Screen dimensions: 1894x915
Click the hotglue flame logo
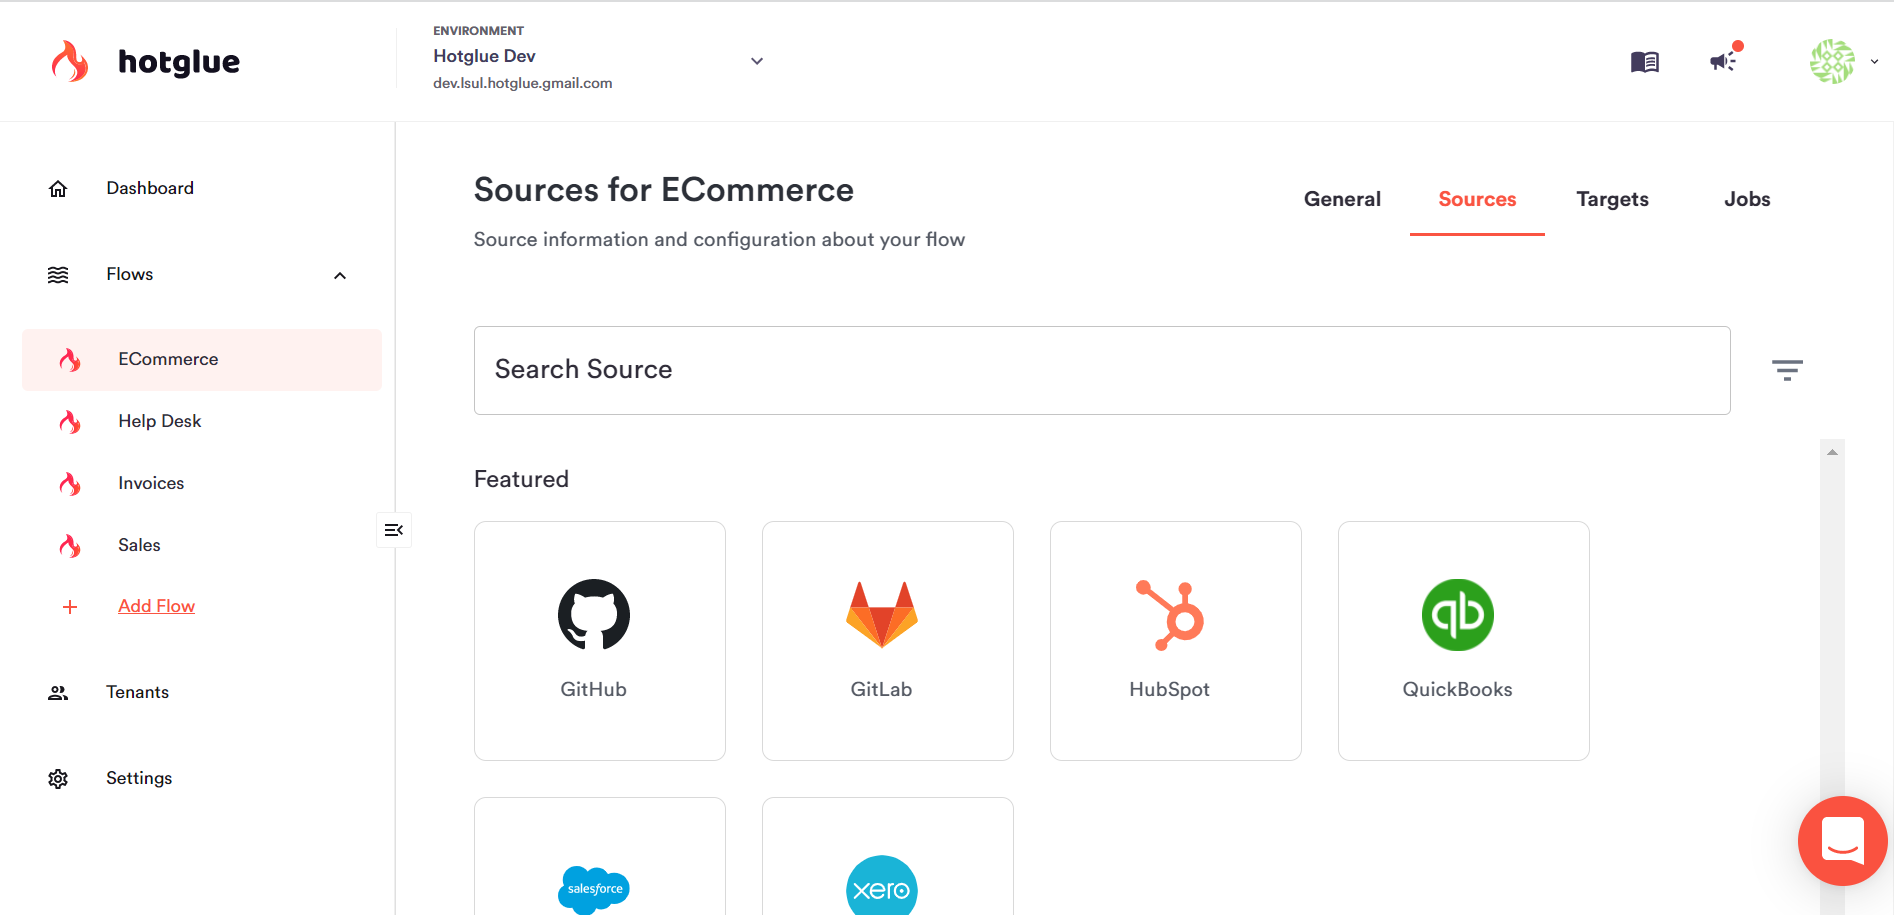coord(70,61)
